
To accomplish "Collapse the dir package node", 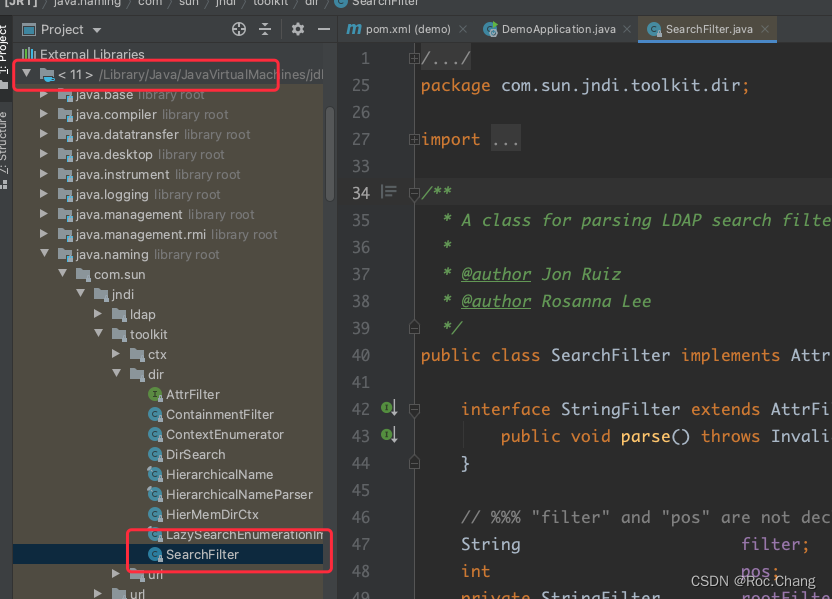I will tap(117, 373).
